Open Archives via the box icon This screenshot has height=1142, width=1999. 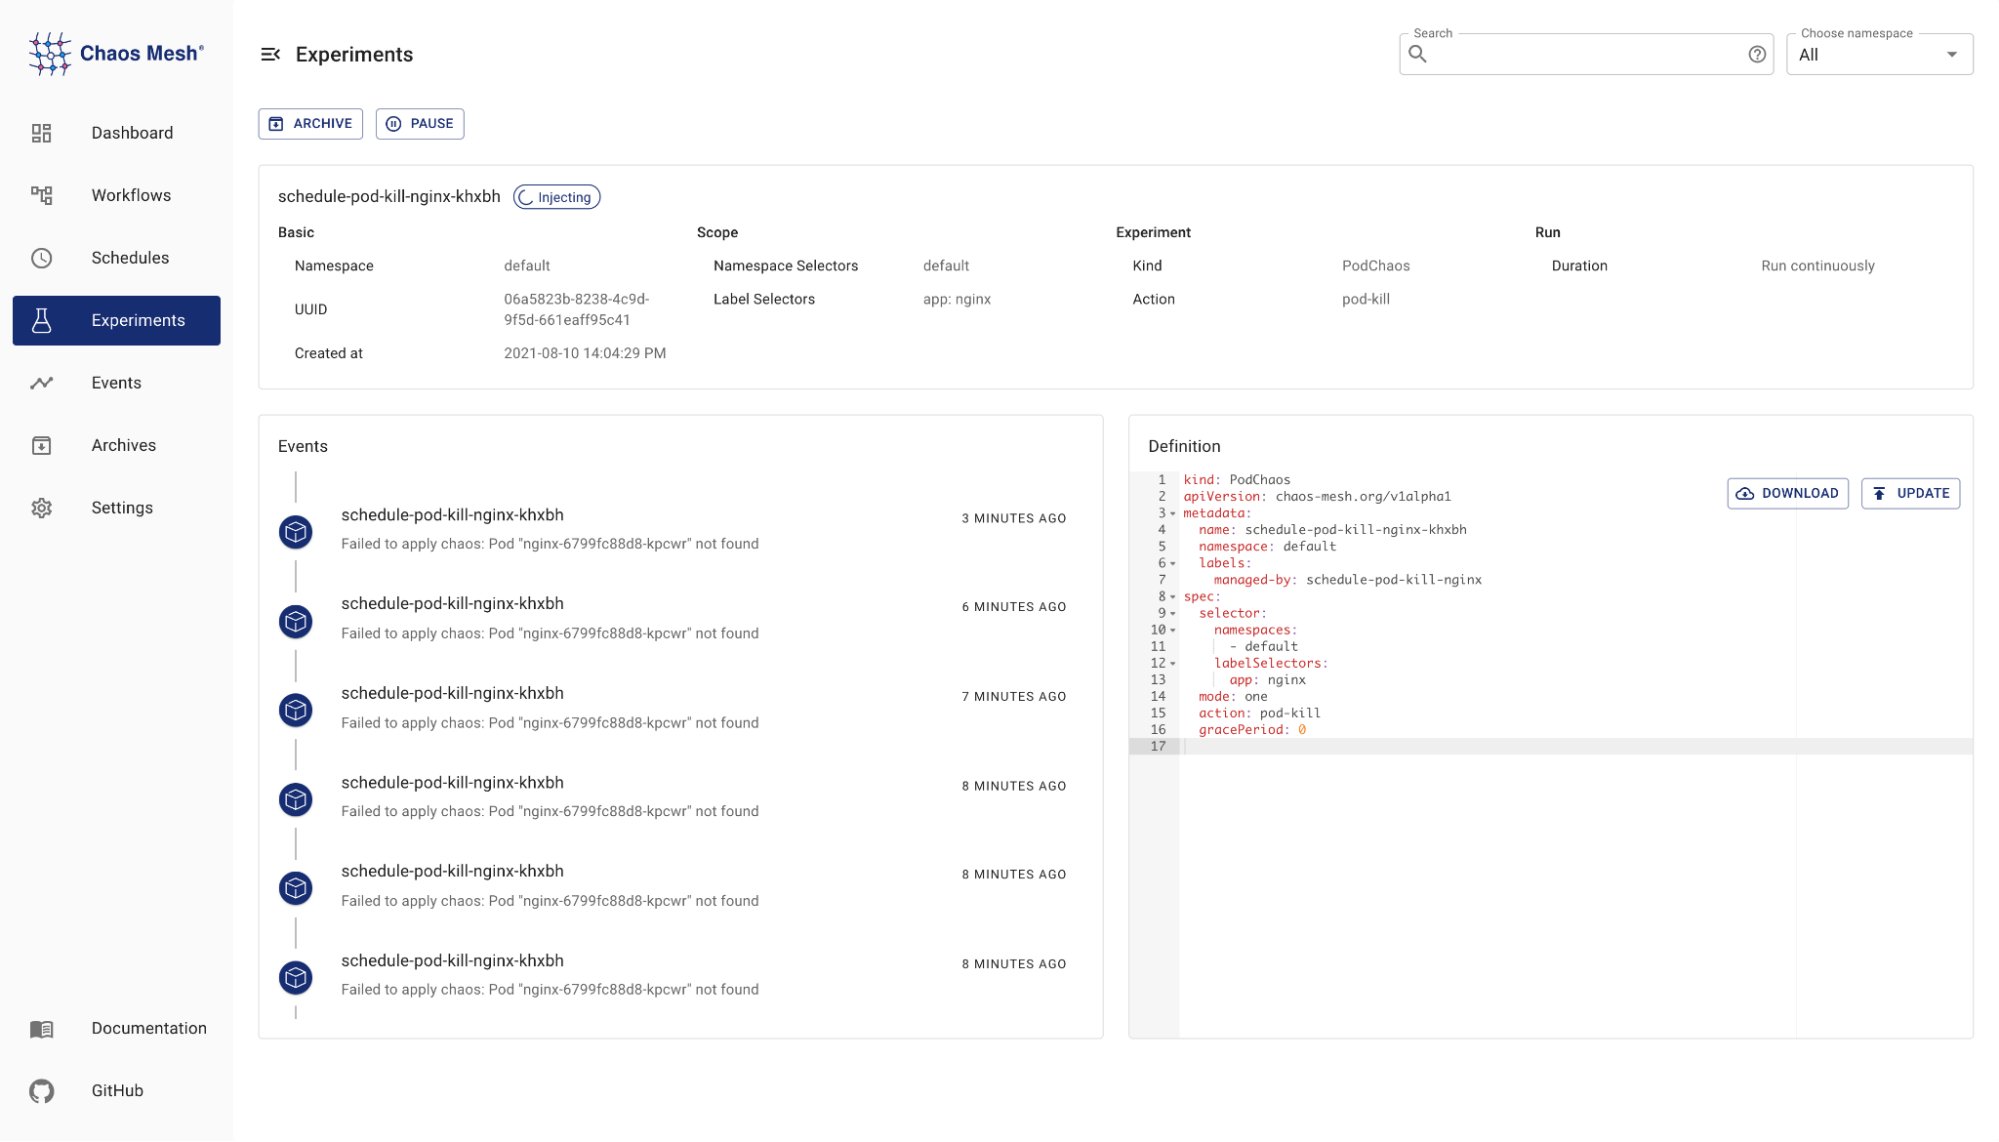click(x=41, y=445)
